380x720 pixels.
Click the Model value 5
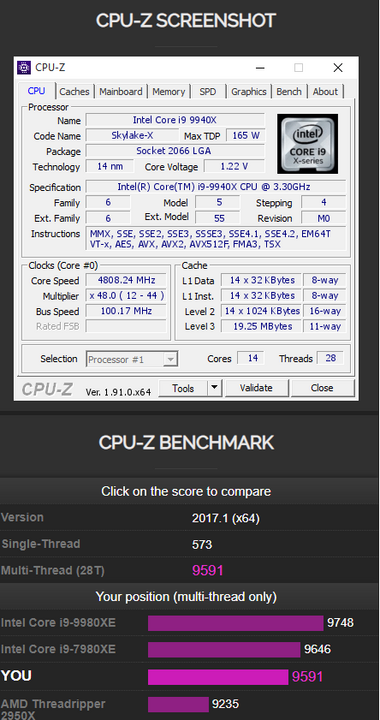218,202
